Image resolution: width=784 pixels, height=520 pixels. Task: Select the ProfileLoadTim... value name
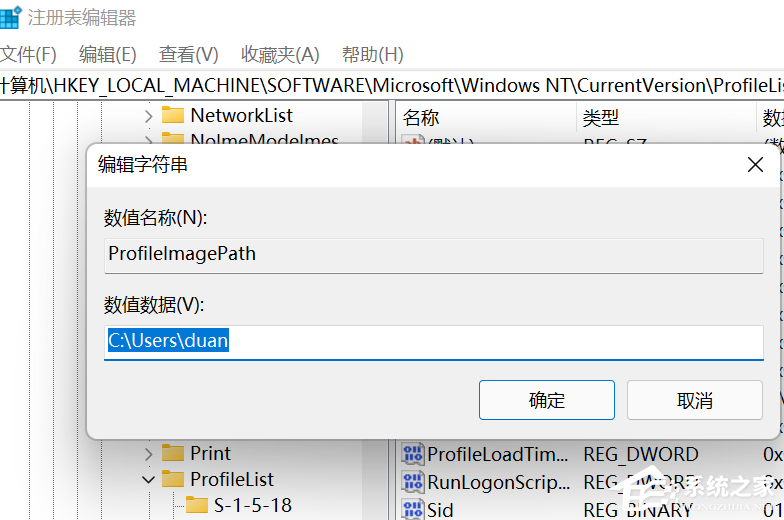pos(498,454)
